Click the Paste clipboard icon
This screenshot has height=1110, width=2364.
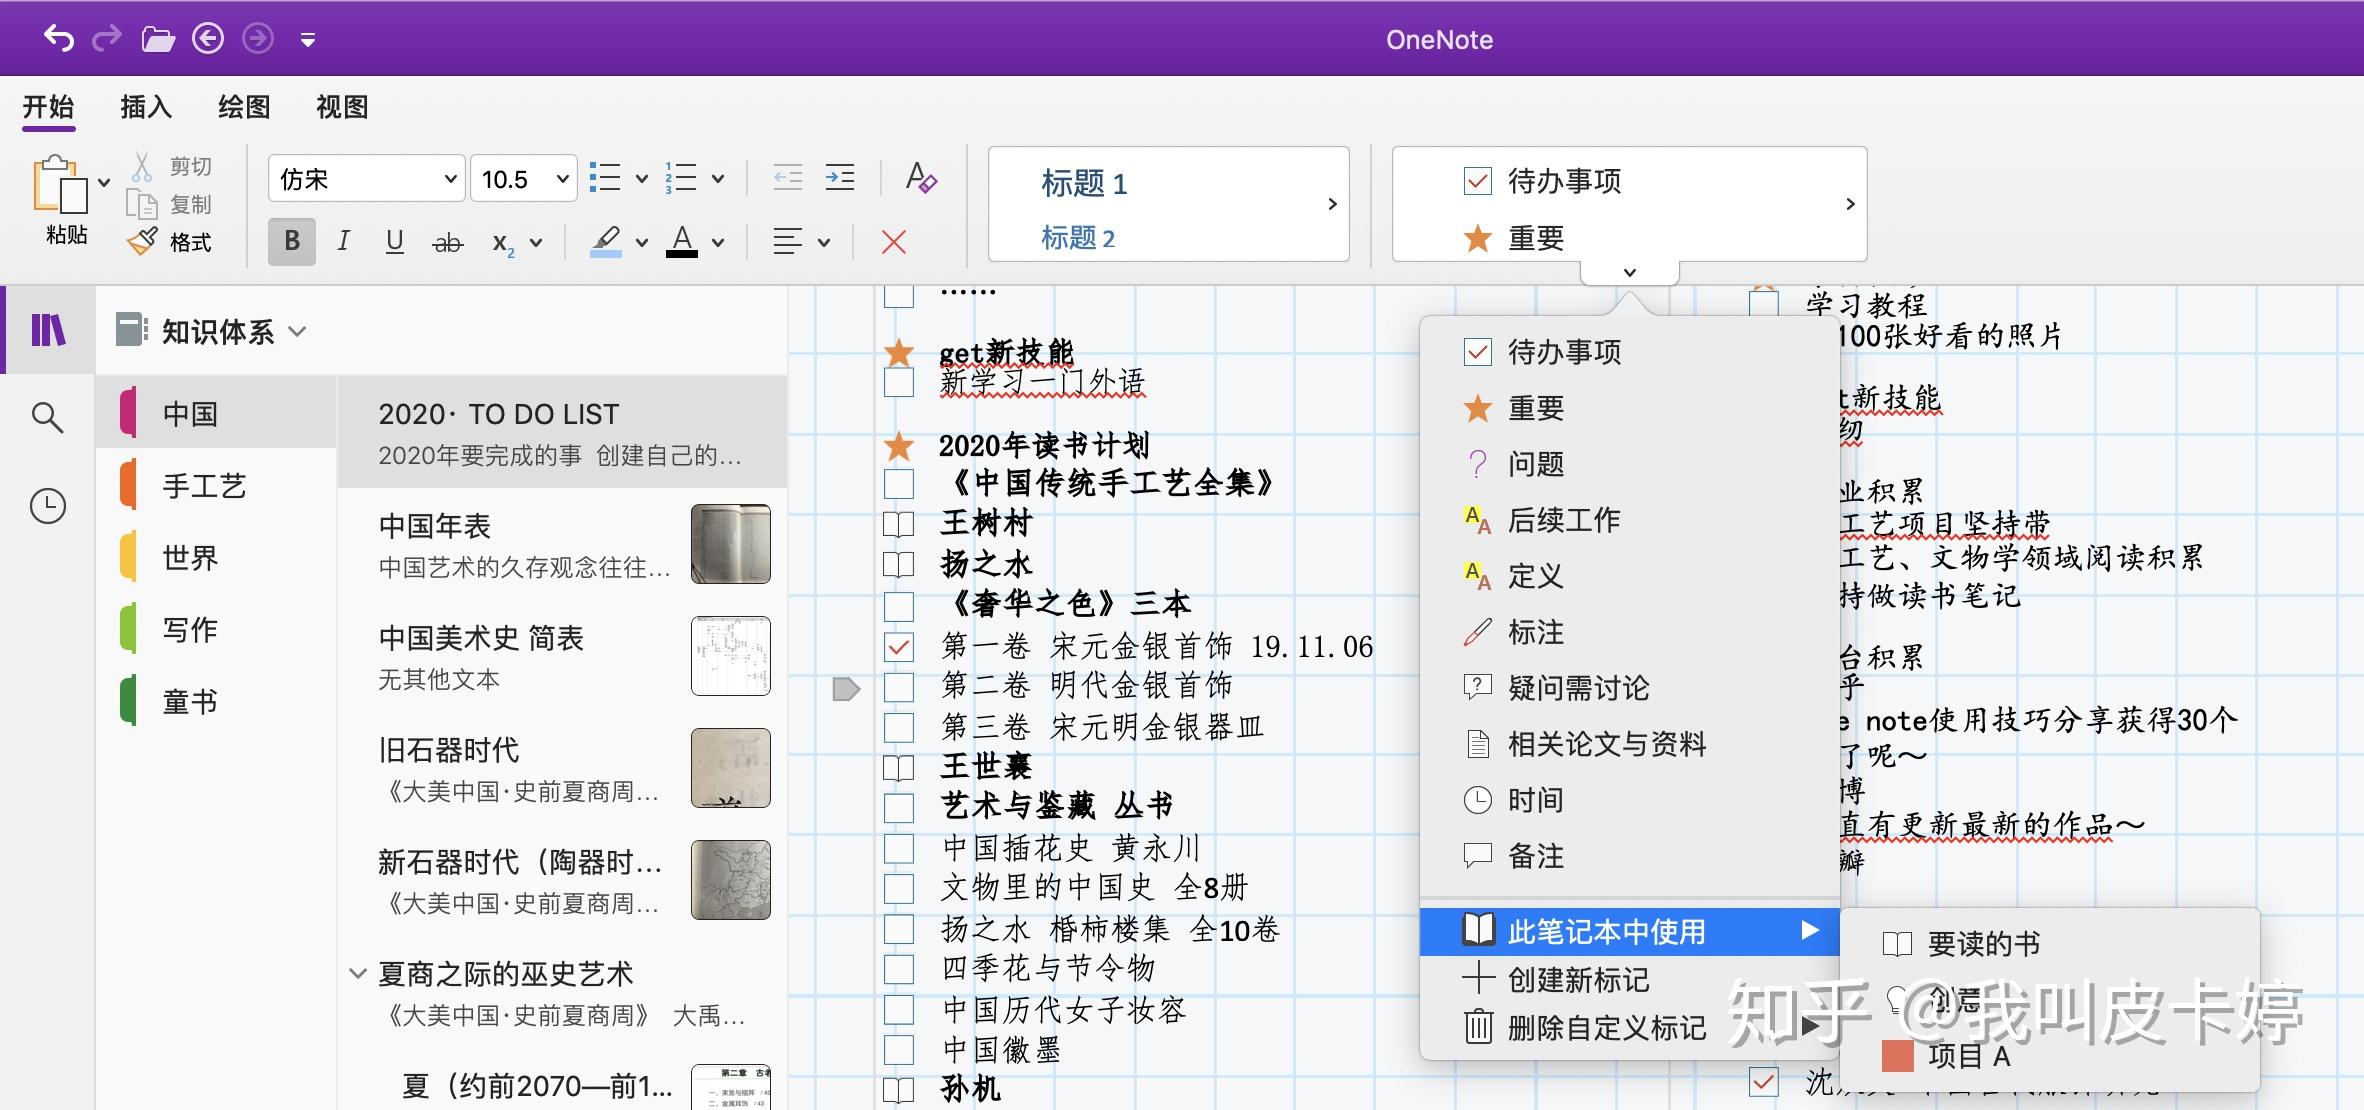pos(60,185)
